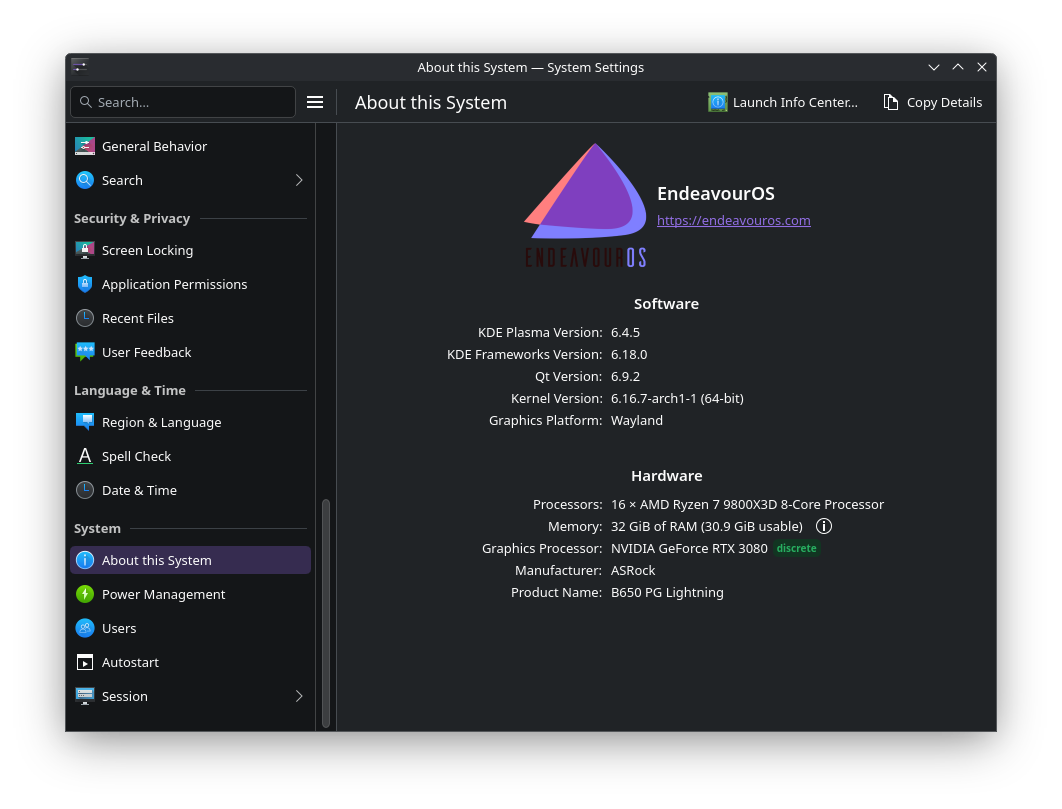Viewport: 1062px width, 809px height.
Task: Click the Power Management green bolt icon
Action: pyautogui.click(x=85, y=594)
